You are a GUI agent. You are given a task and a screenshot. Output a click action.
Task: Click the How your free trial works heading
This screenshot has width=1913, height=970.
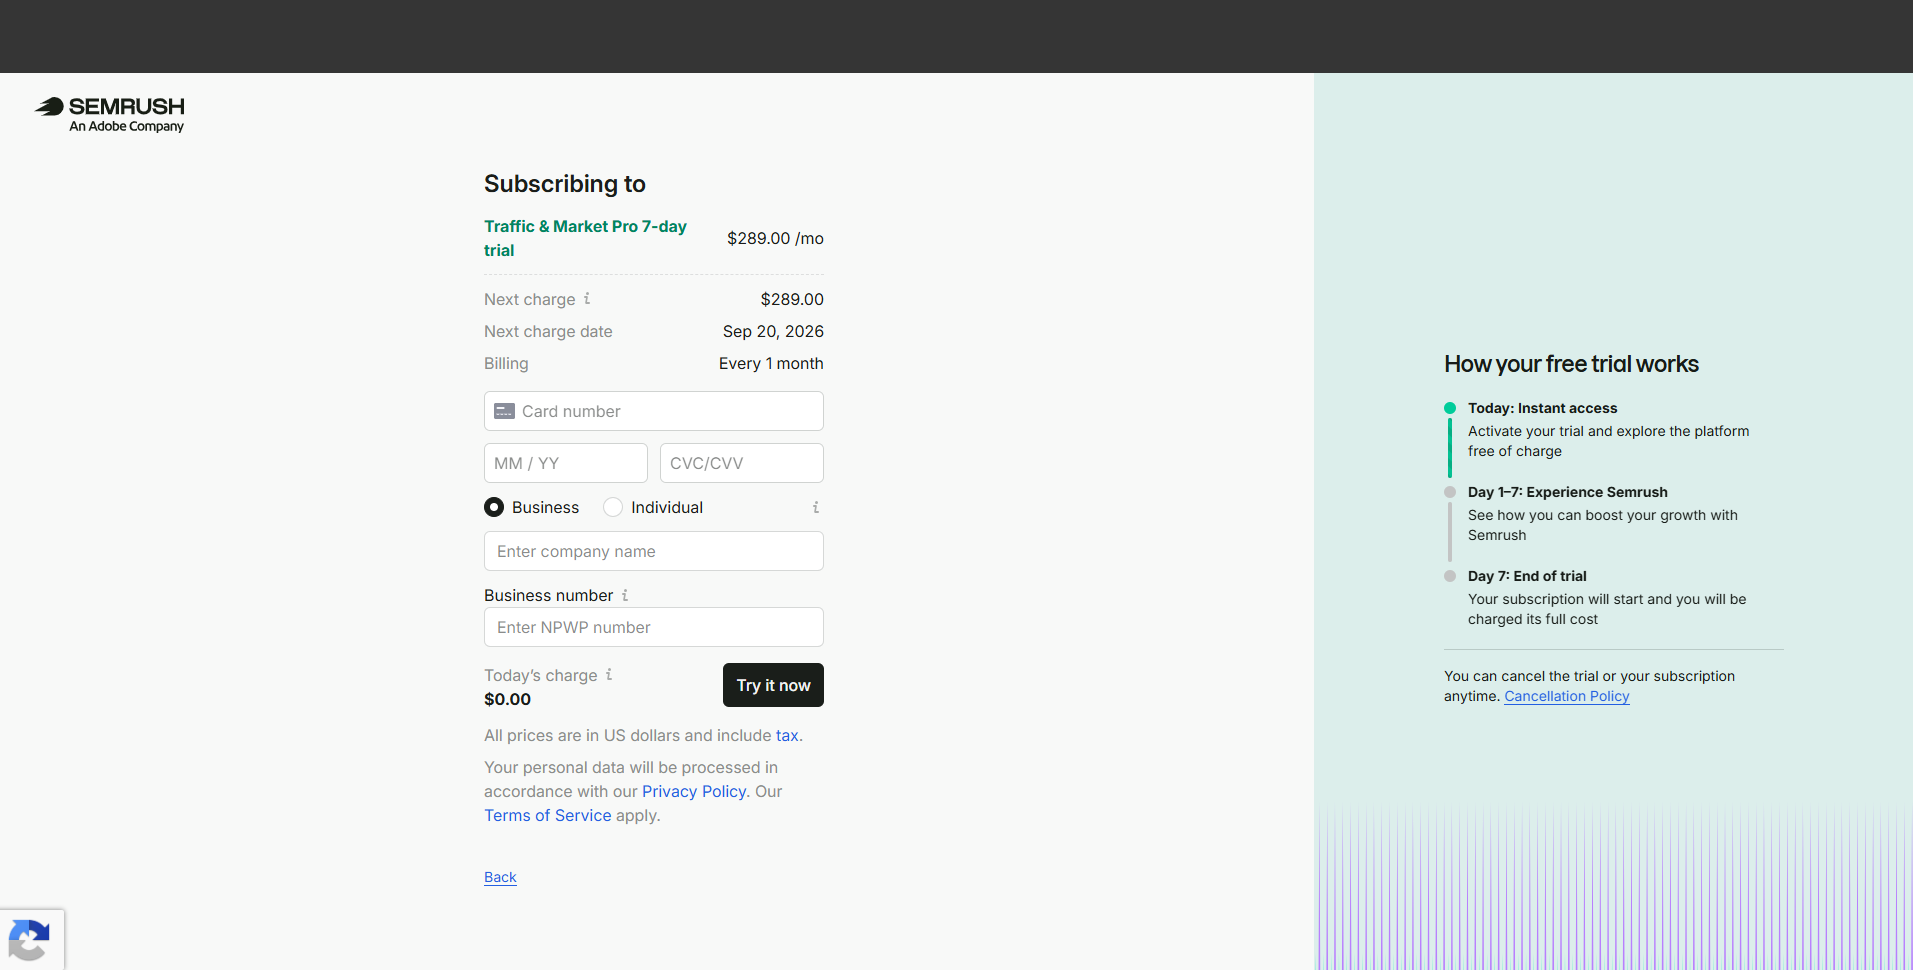1571,364
